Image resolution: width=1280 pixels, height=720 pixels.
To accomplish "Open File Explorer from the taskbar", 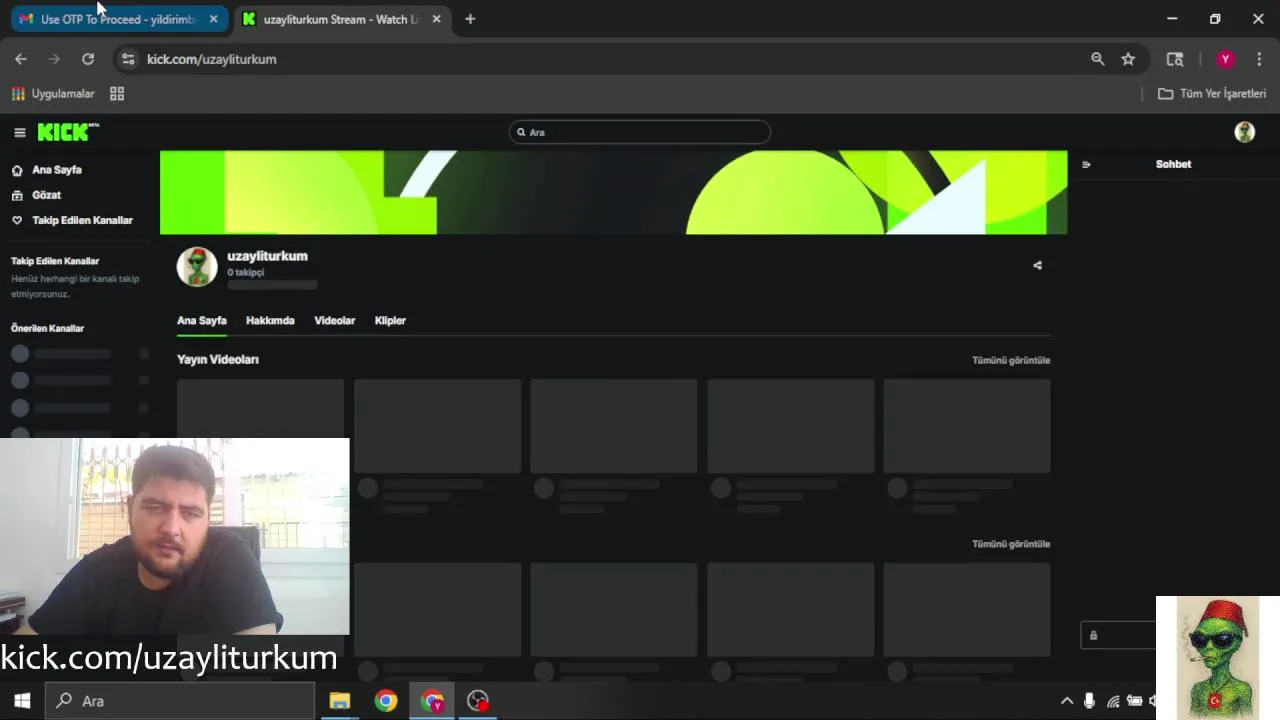I will coord(340,701).
